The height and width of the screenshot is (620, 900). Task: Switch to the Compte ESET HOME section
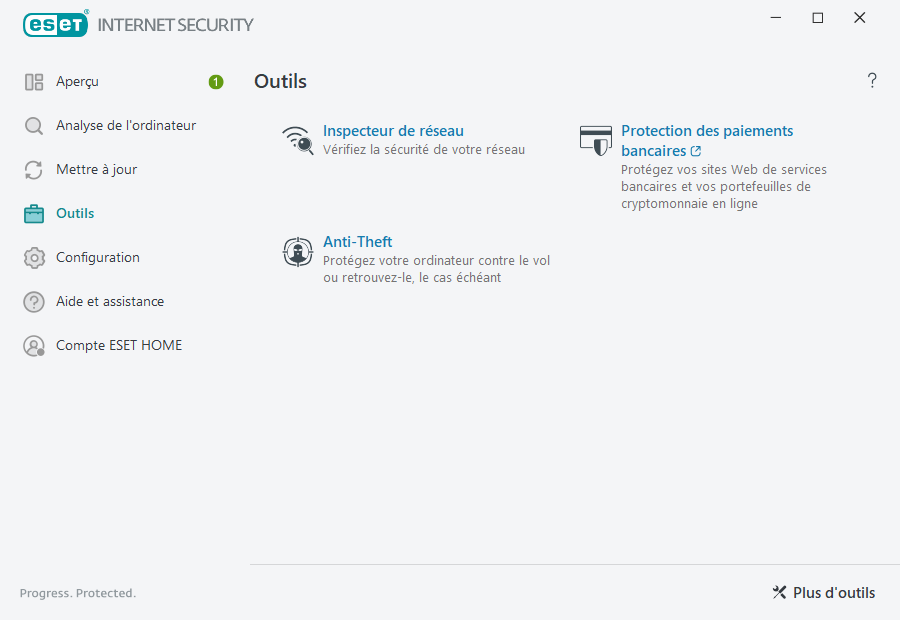pos(119,345)
